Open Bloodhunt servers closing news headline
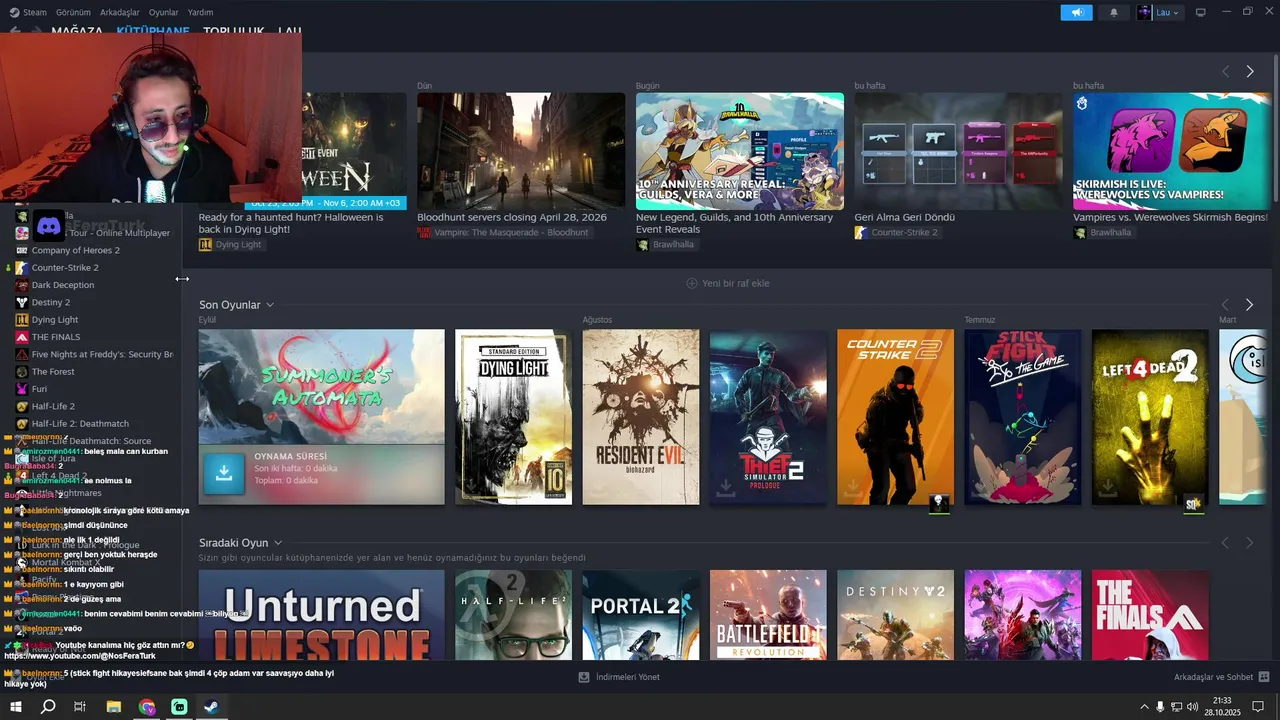 [512, 217]
